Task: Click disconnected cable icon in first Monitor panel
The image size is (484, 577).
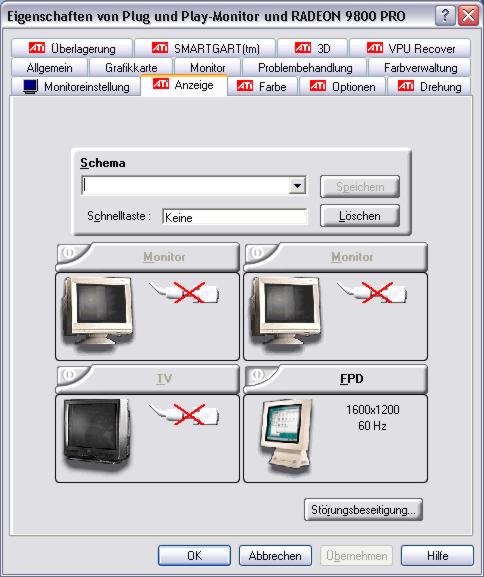Action: (184, 293)
